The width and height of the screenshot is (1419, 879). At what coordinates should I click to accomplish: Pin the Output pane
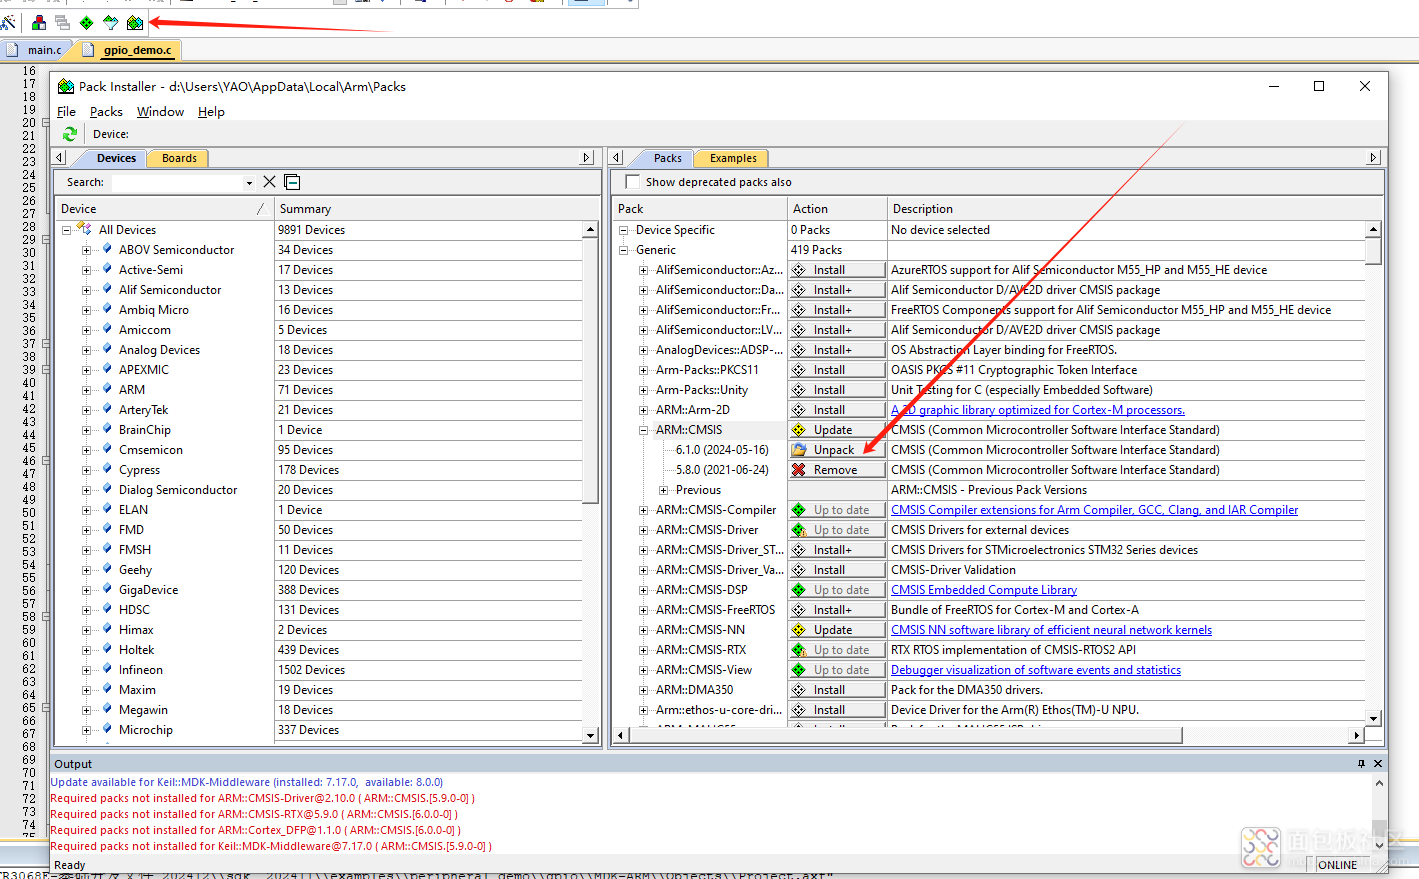coord(1361,763)
